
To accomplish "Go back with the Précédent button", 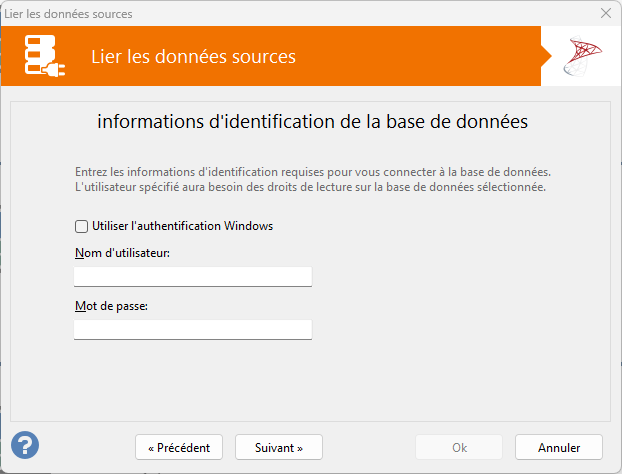I will point(179,446).
